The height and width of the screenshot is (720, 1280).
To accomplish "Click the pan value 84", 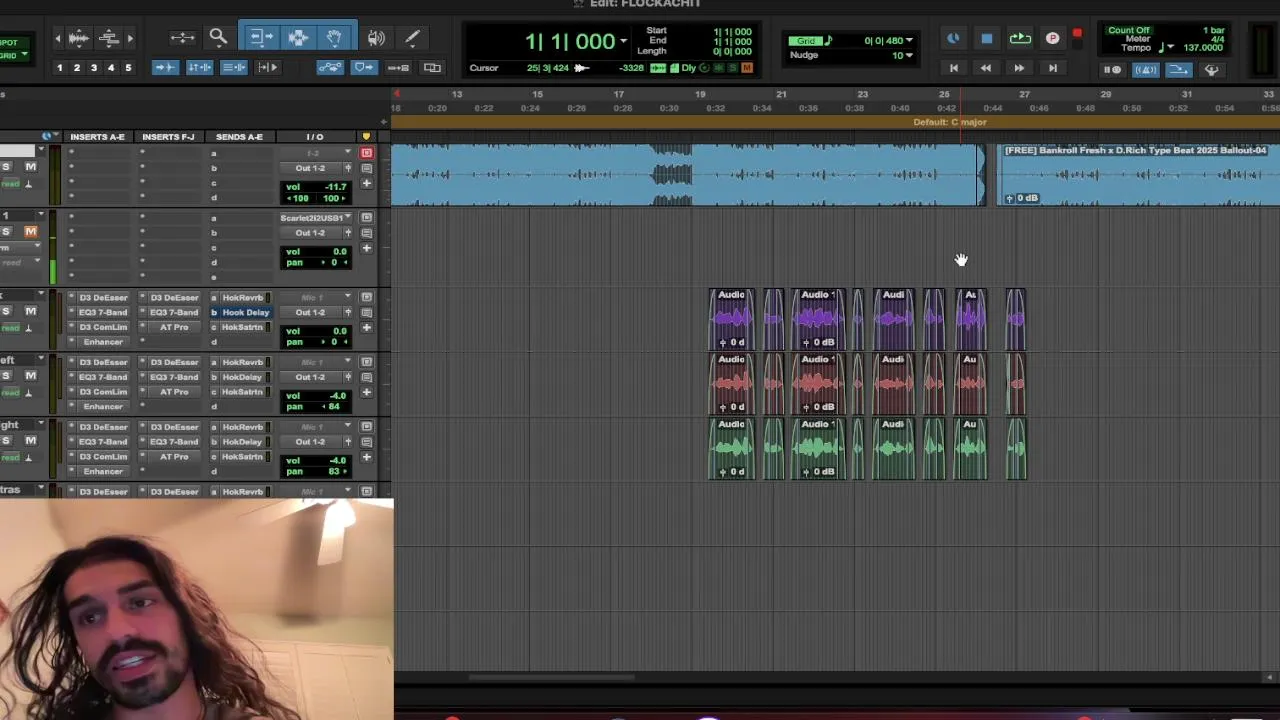I will [x=334, y=407].
